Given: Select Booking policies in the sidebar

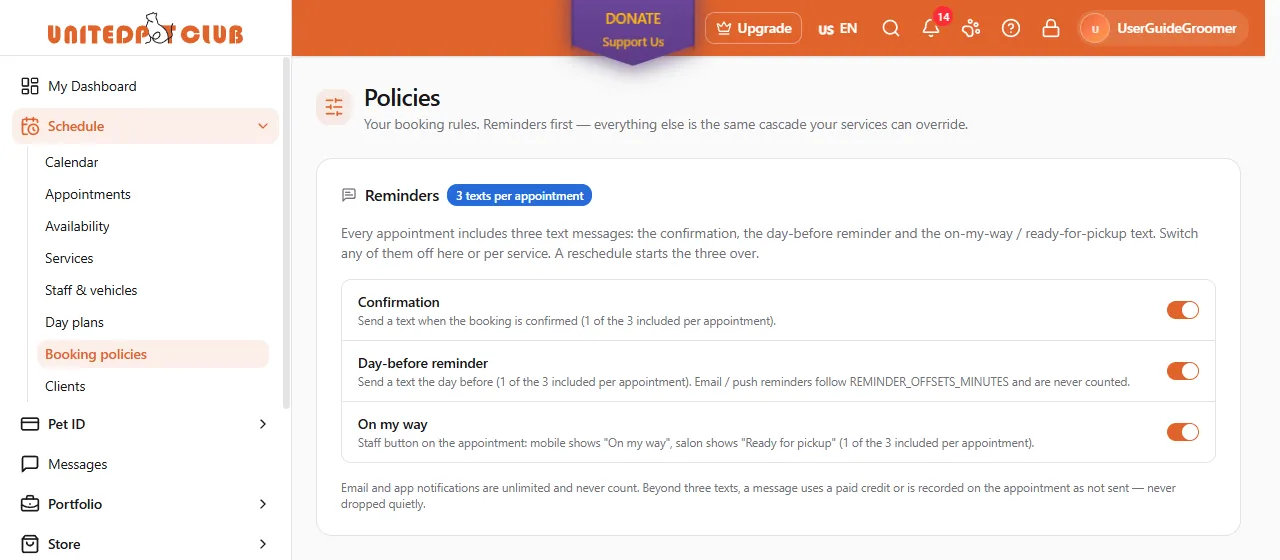Looking at the screenshot, I should [x=153, y=354].
